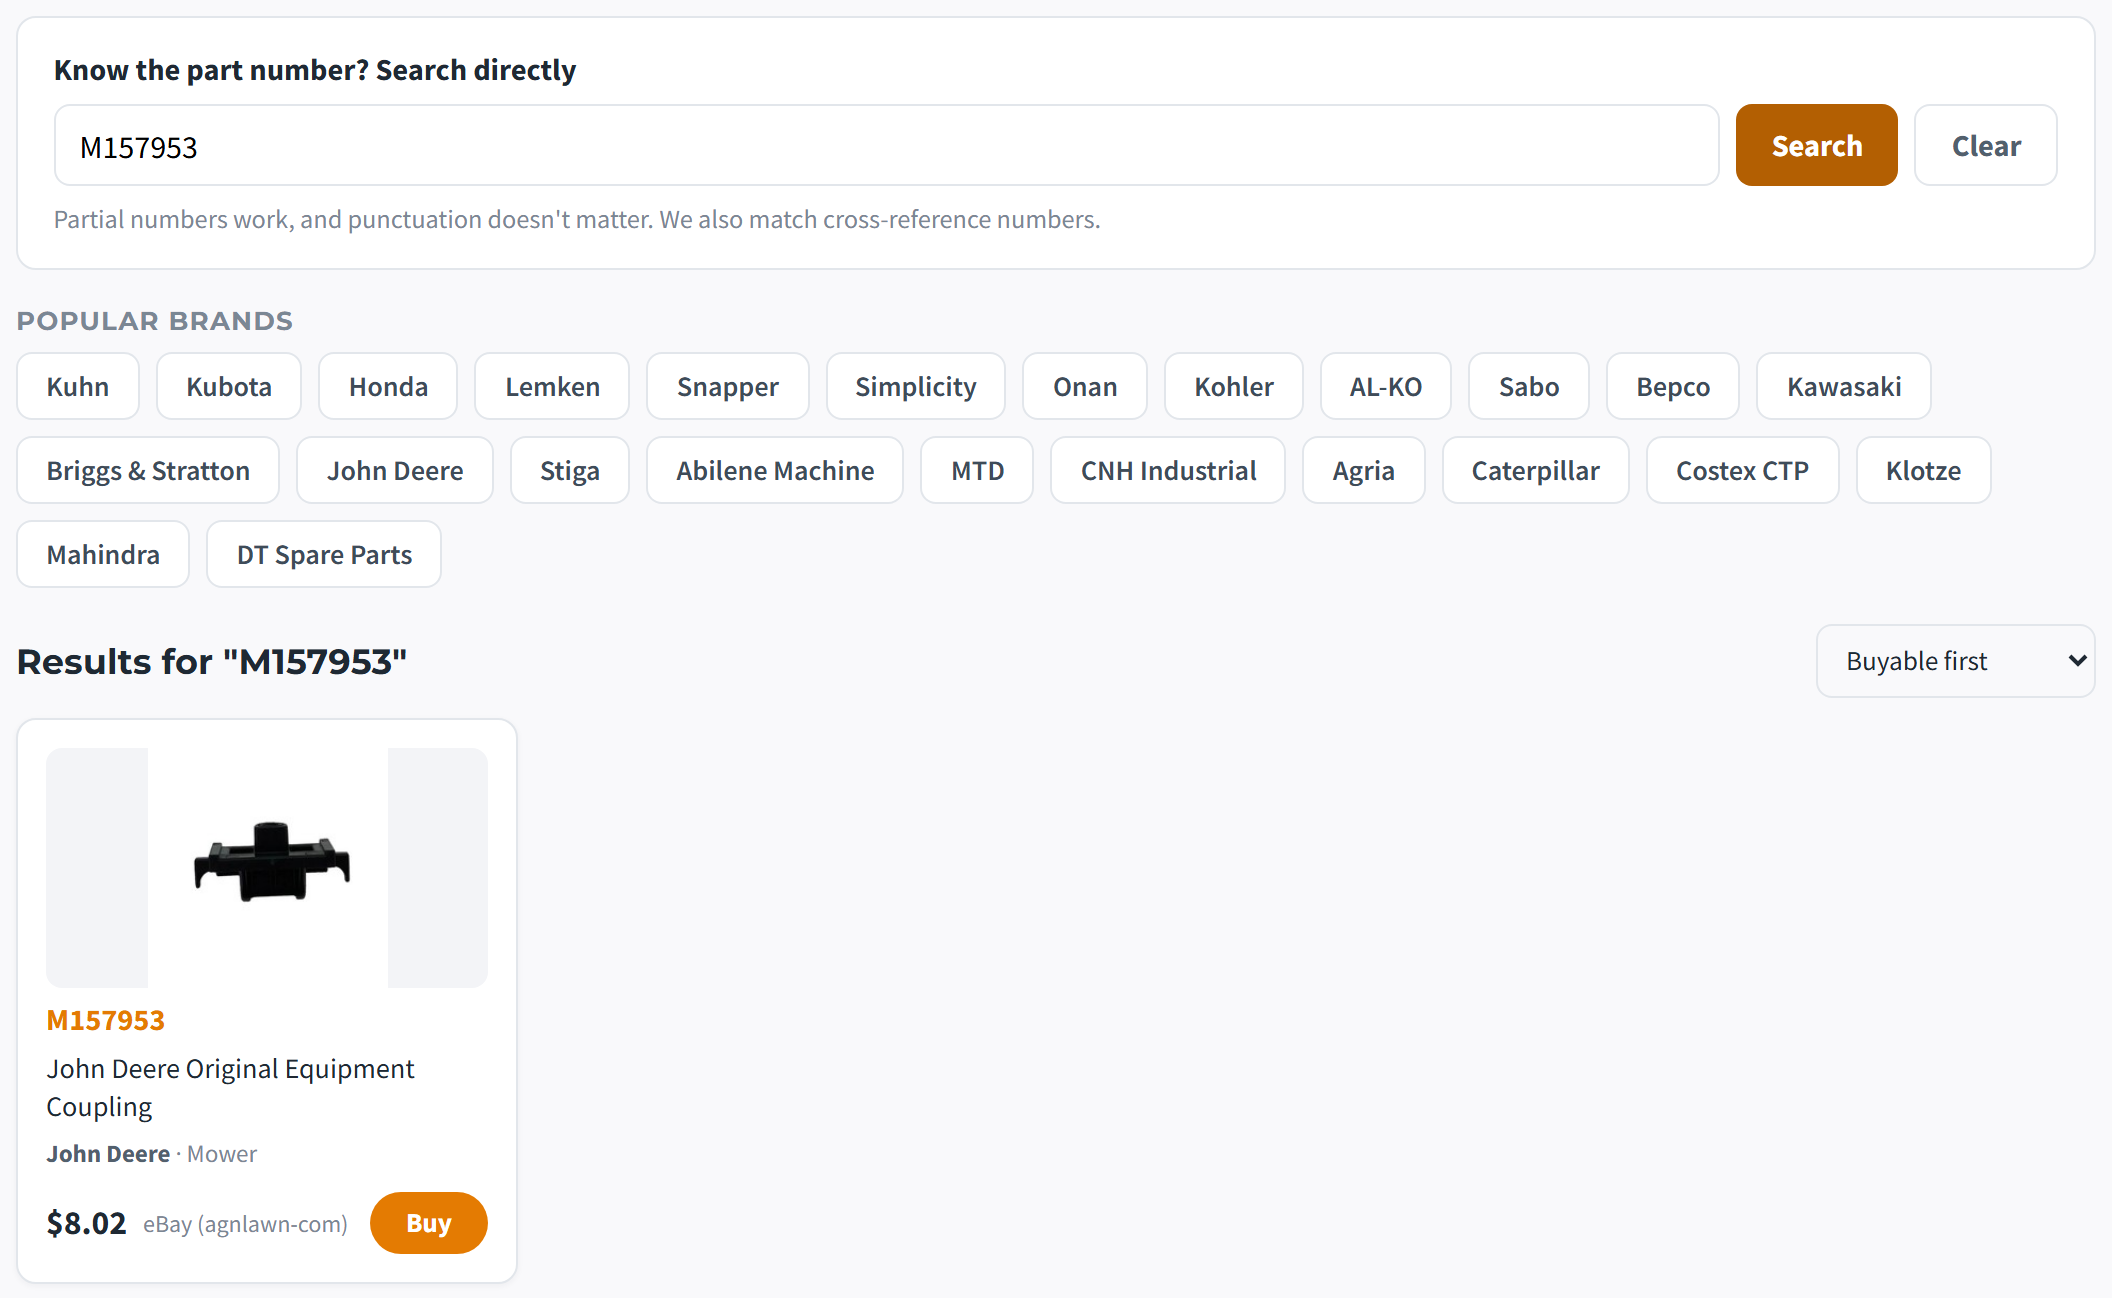Select the Costex CTP brand

1743,471
